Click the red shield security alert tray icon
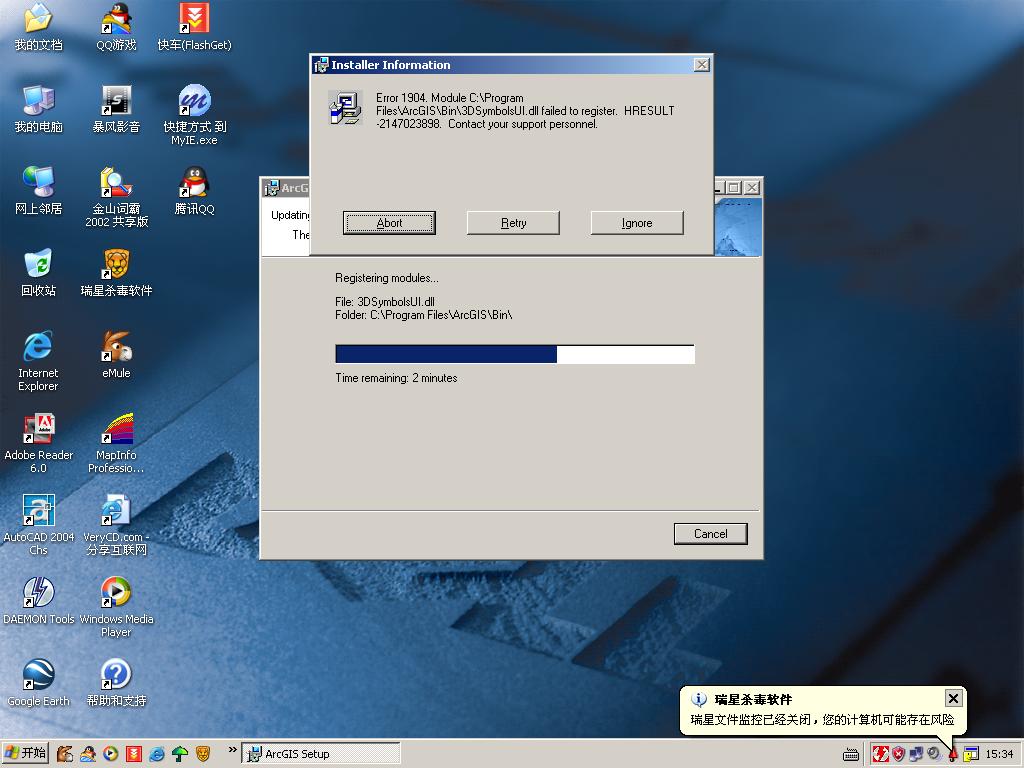The height and width of the screenshot is (768, 1024). click(899, 754)
